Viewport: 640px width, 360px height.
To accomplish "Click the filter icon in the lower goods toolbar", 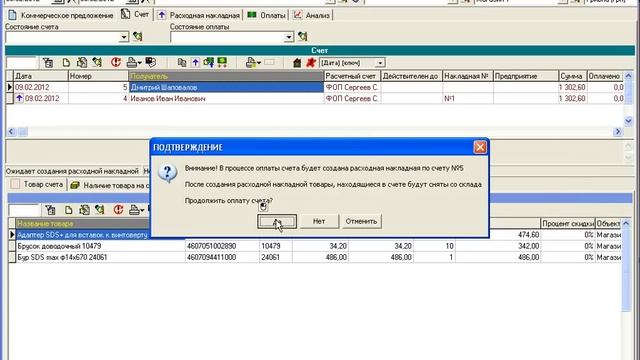I will (51, 210).
